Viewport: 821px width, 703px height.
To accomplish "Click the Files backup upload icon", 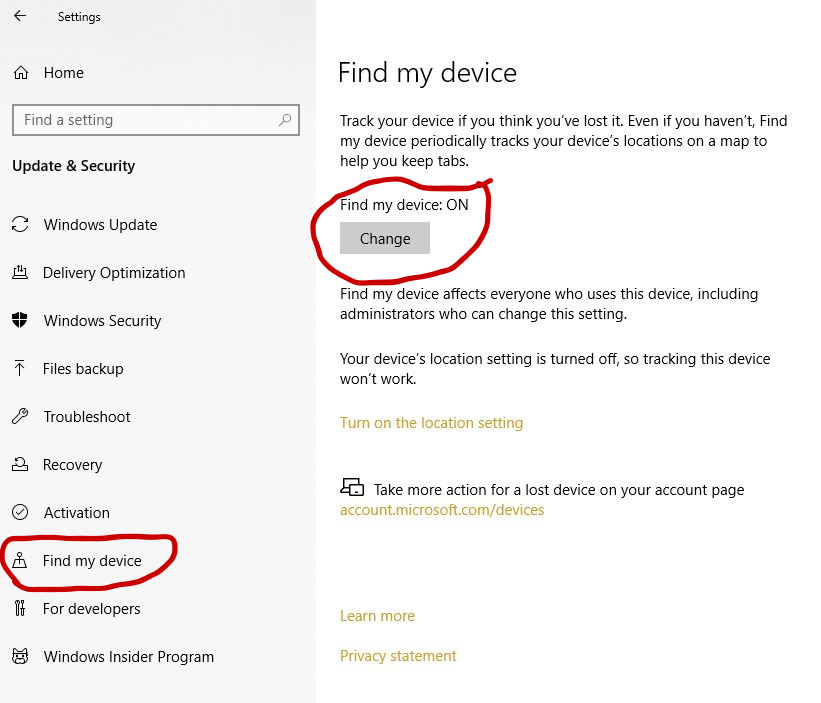I will coord(20,369).
